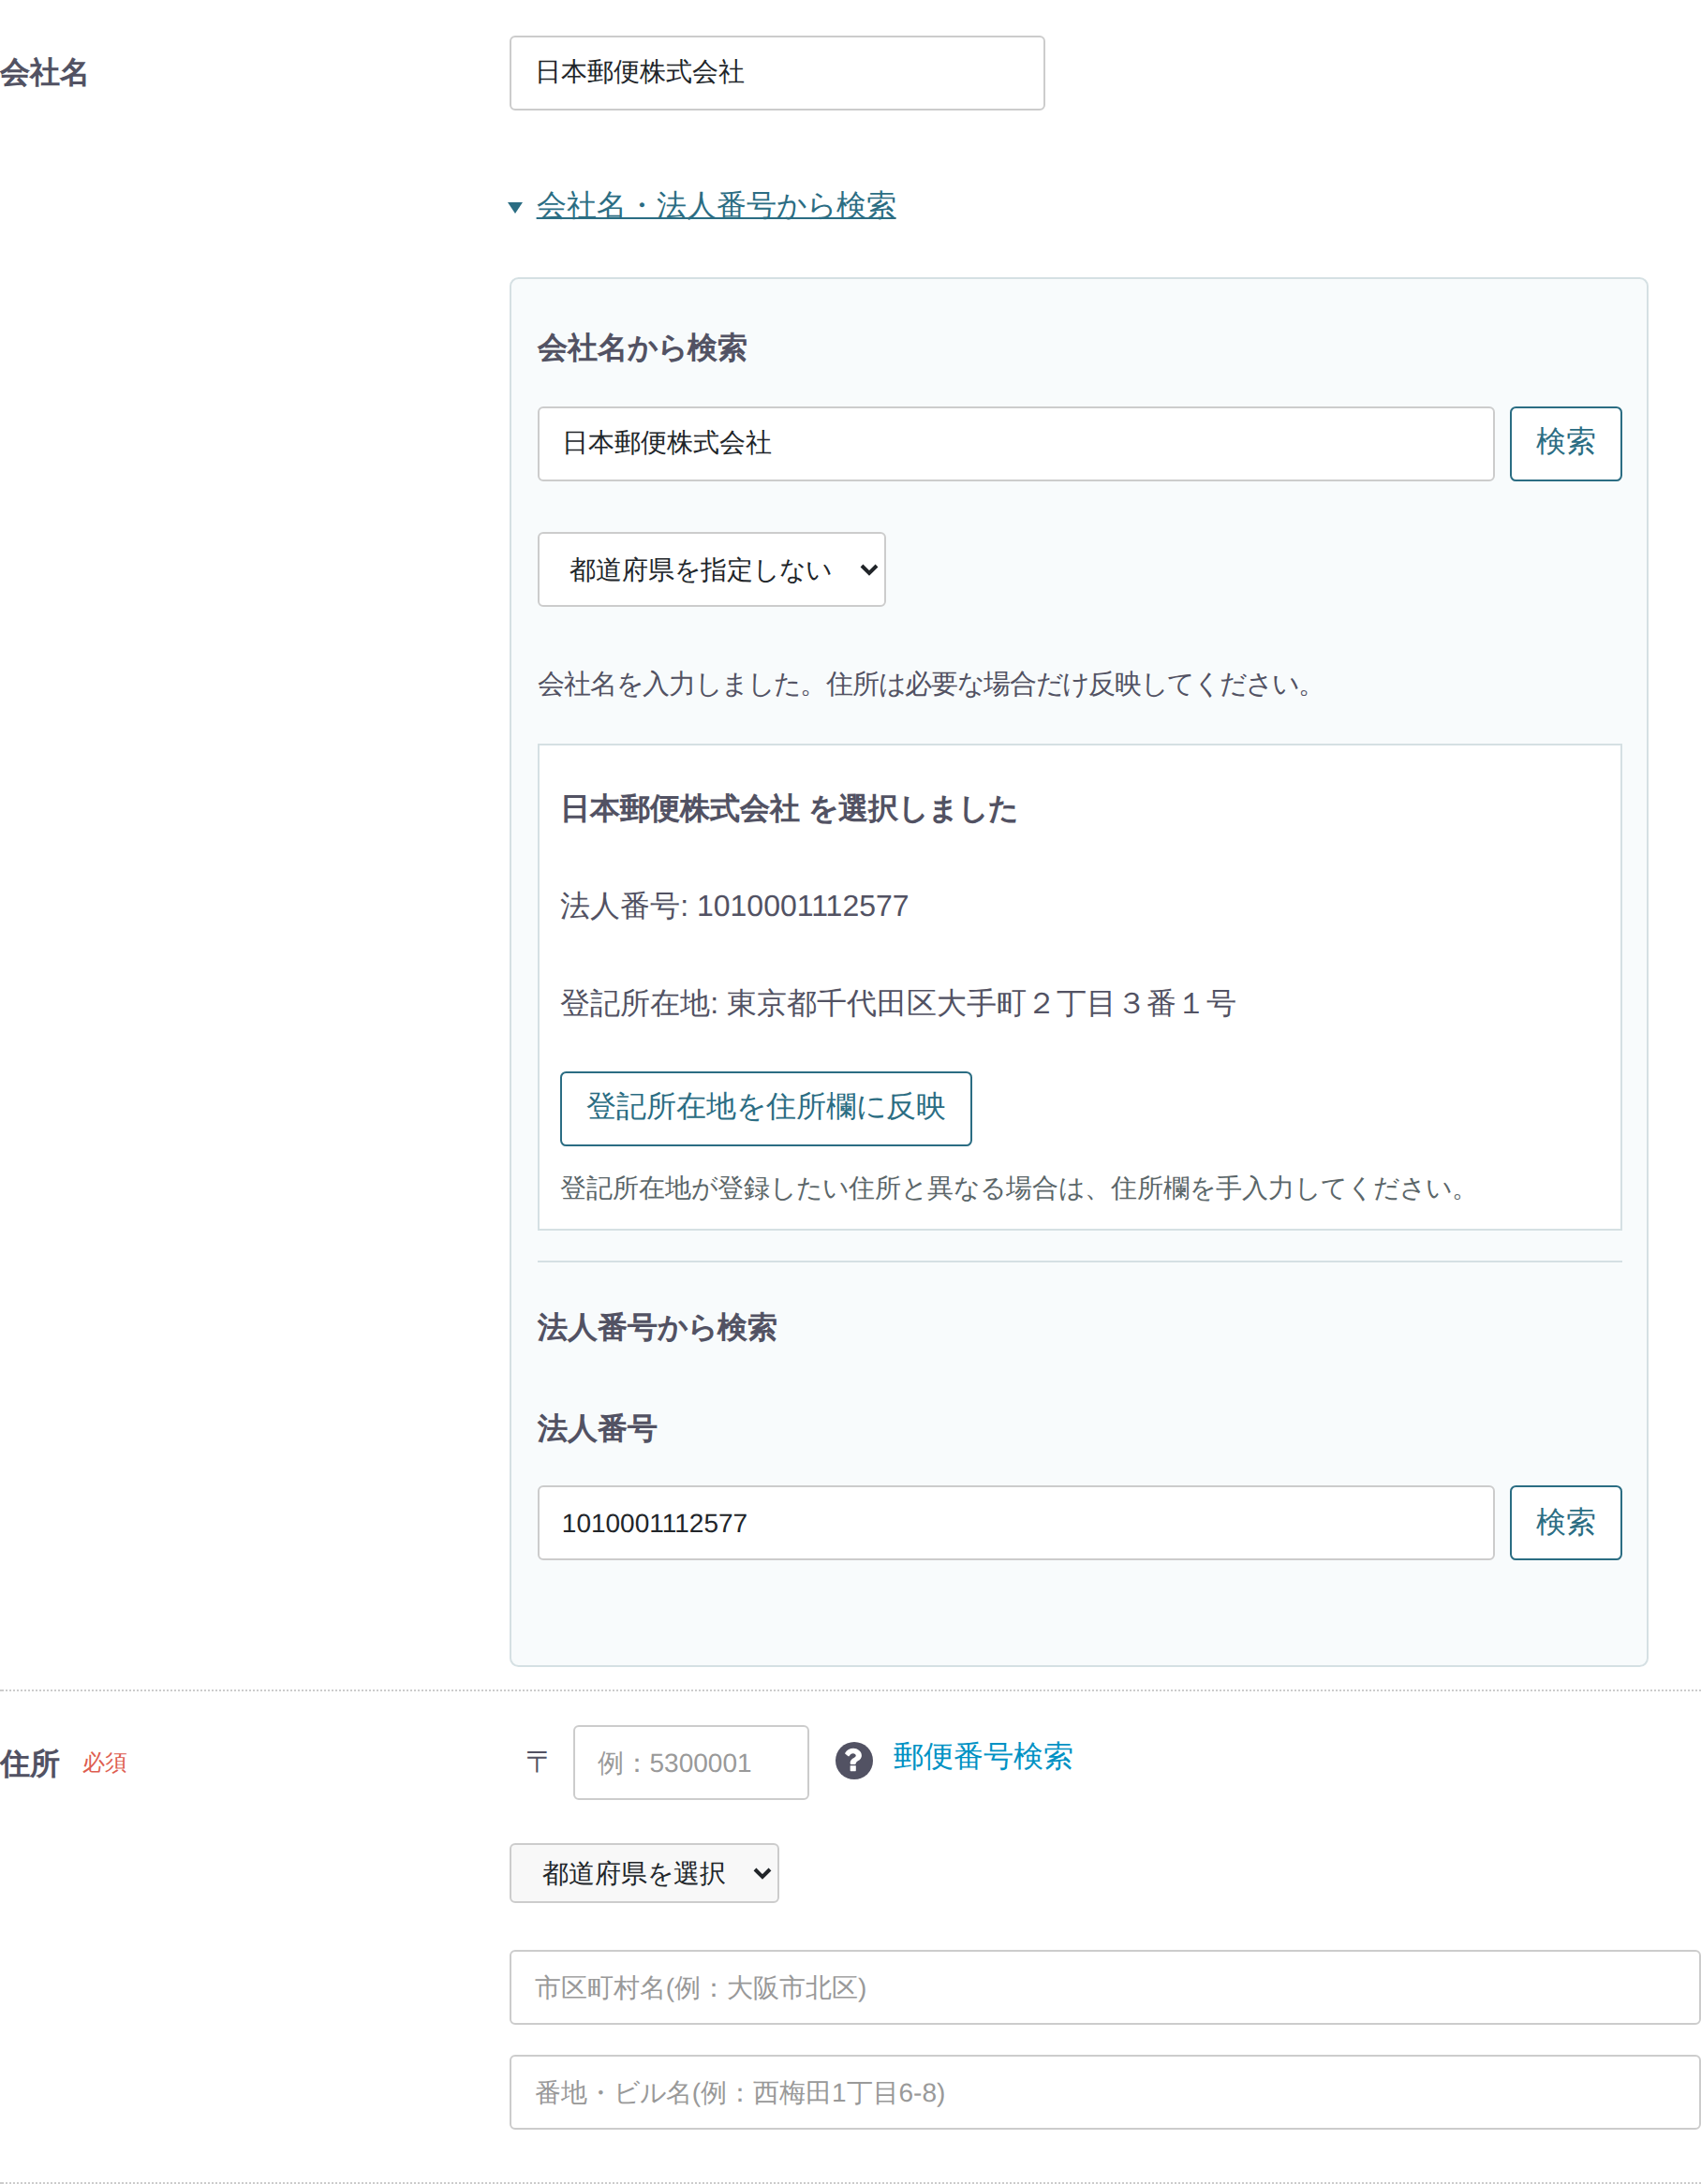Click the postal code field 例：5300001
Image resolution: width=1701 pixels, height=2184 pixels.
(x=691, y=1762)
